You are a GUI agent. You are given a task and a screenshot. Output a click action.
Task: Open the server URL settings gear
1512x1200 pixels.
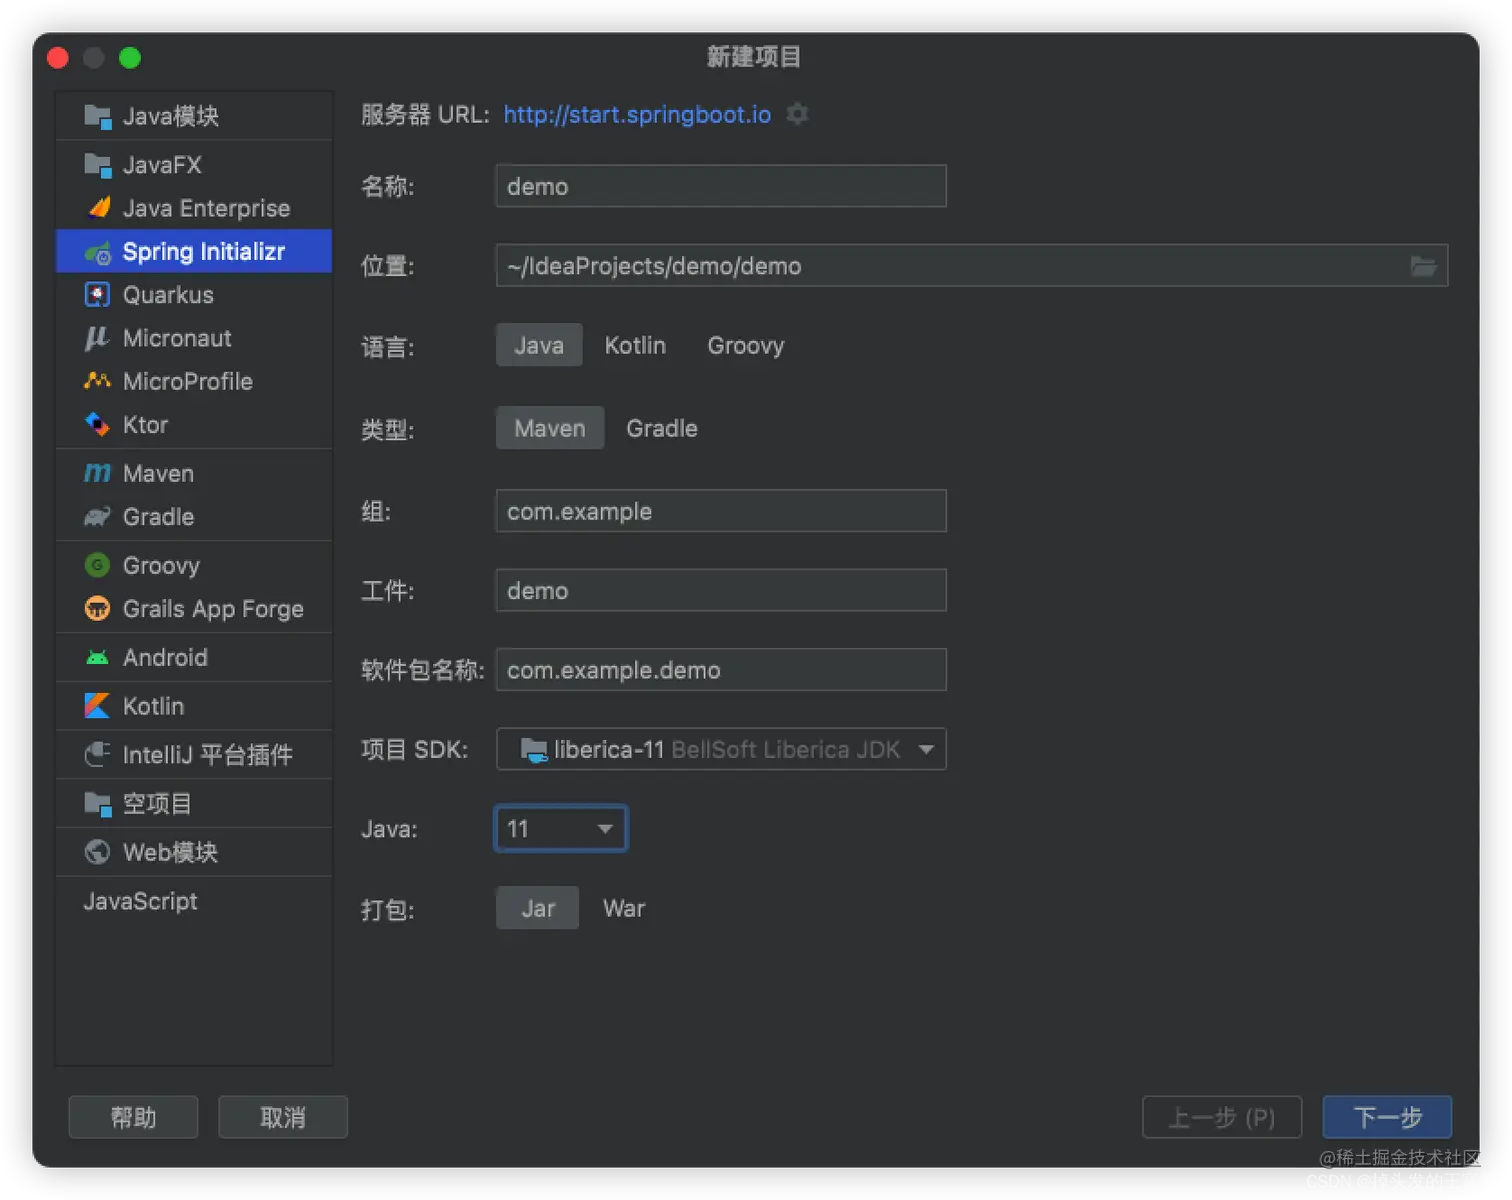797,114
